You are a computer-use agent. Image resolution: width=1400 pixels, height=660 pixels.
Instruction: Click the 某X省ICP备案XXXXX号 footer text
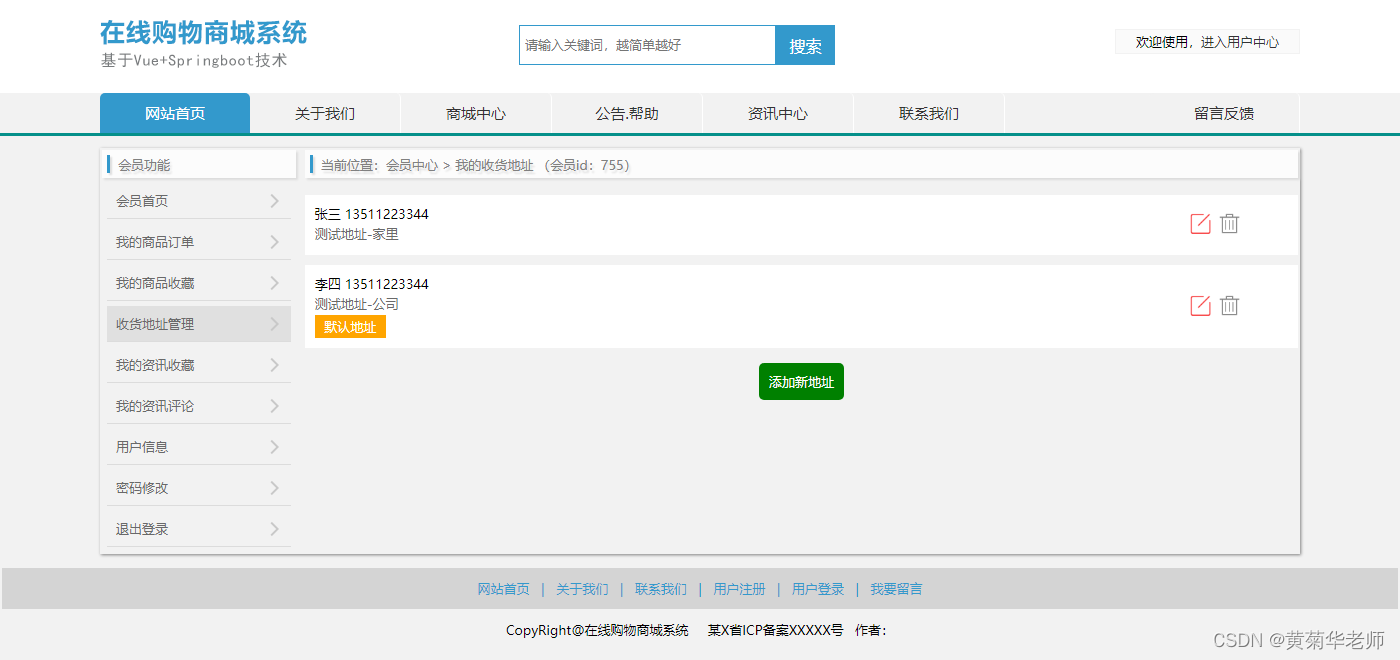tap(775, 630)
